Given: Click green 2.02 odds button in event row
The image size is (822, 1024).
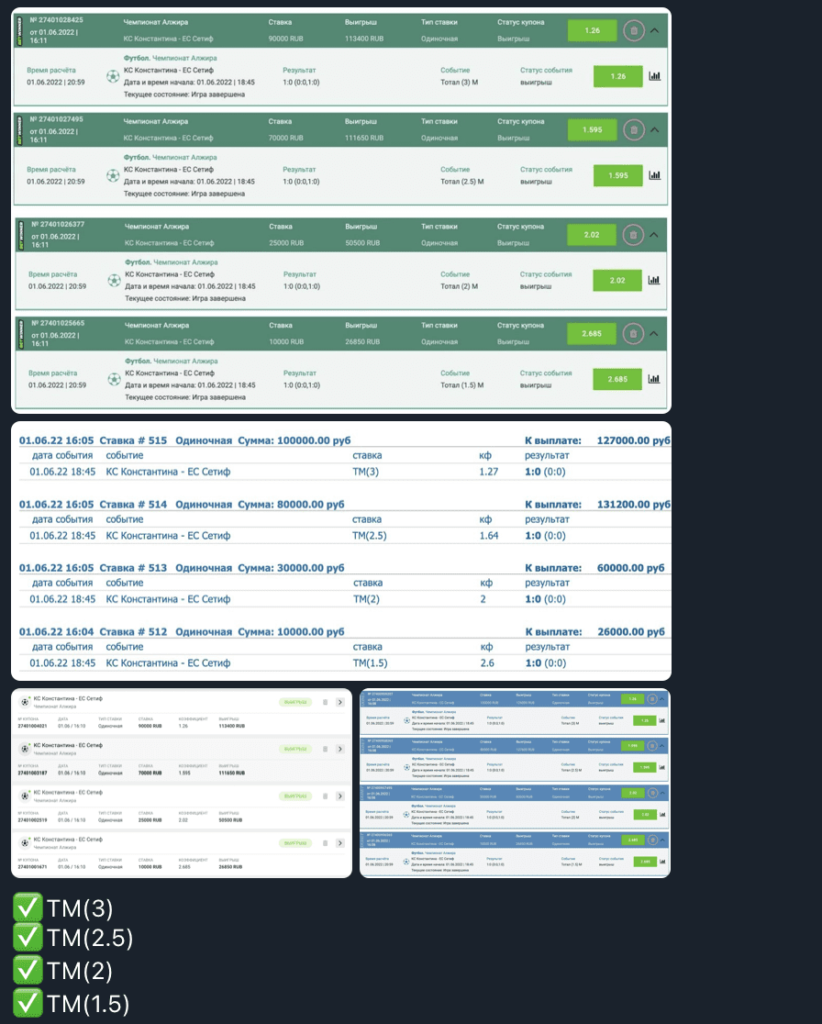Looking at the screenshot, I should pos(617,281).
